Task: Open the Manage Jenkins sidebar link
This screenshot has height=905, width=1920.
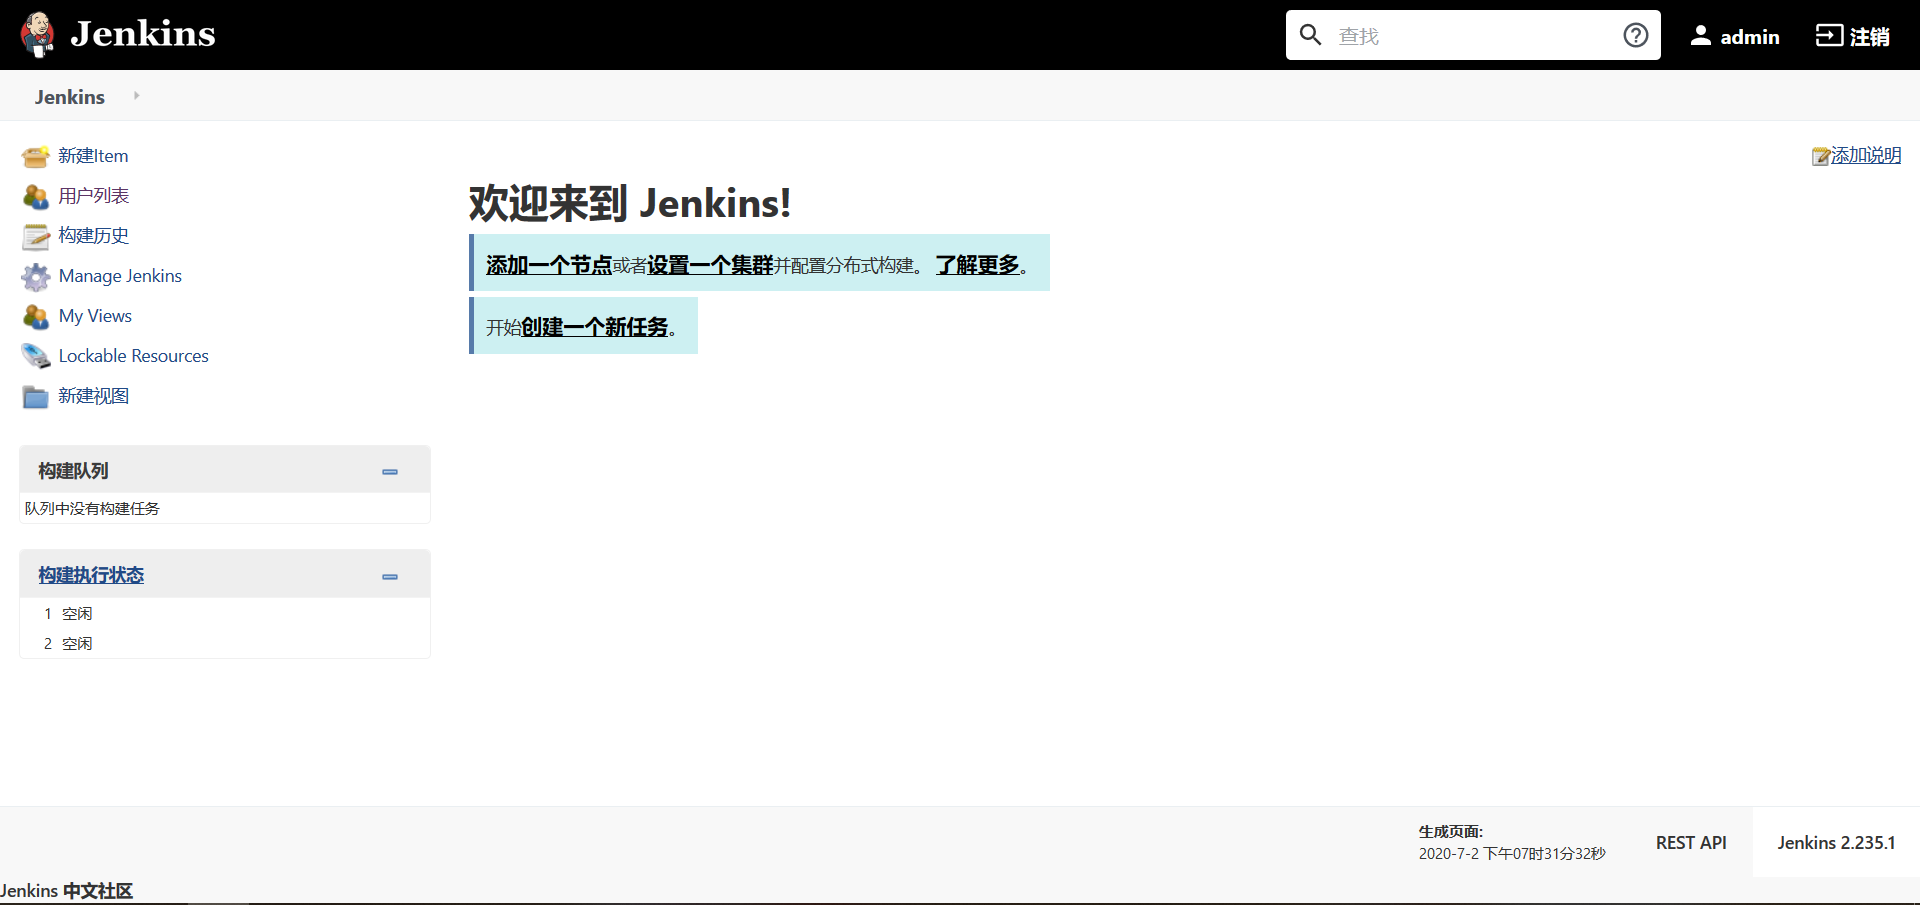Action: tap(120, 276)
